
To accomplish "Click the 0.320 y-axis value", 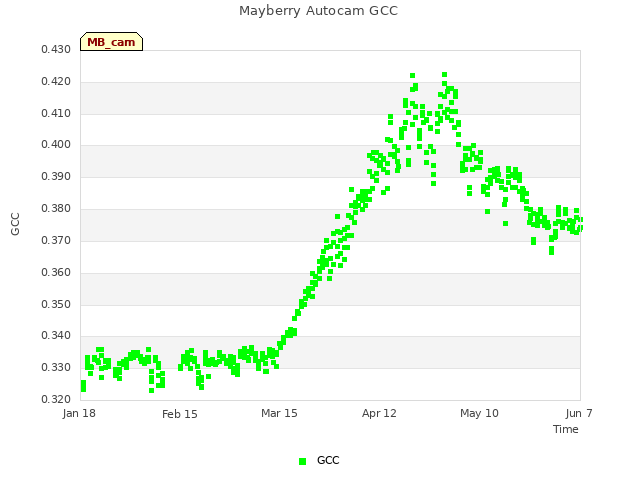I will [56, 399].
